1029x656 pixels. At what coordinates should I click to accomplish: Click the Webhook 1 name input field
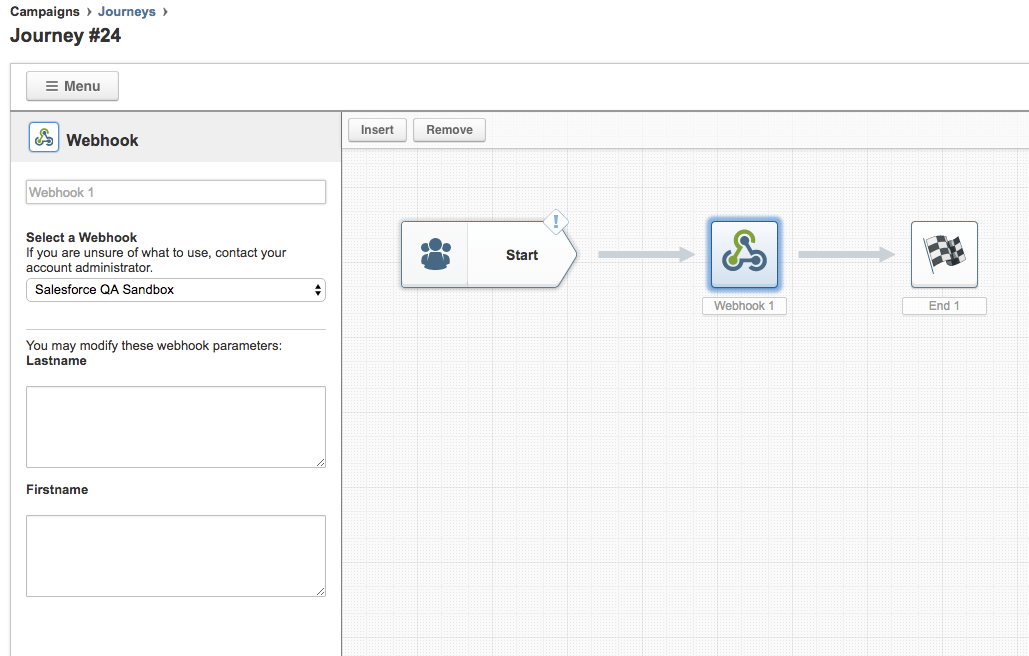click(x=175, y=191)
